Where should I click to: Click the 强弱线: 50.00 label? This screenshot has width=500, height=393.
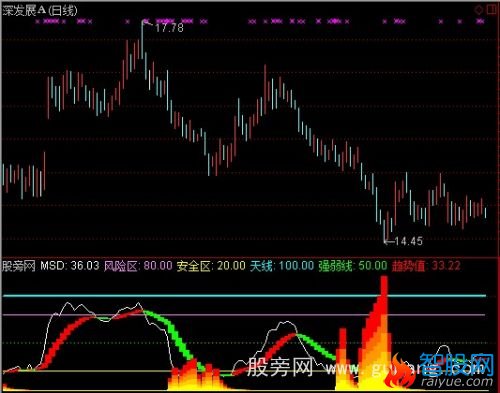pyautogui.click(x=353, y=266)
